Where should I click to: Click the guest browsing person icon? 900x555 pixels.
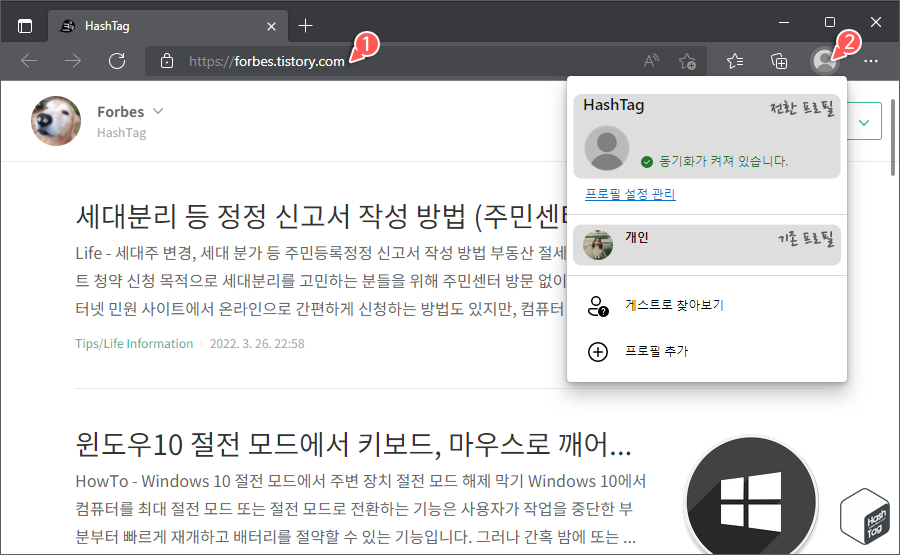click(x=598, y=306)
